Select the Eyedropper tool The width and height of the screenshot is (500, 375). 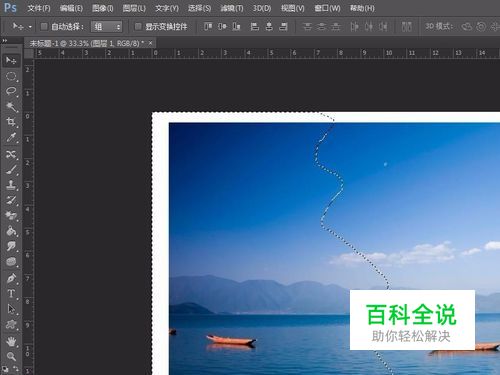point(11,138)
